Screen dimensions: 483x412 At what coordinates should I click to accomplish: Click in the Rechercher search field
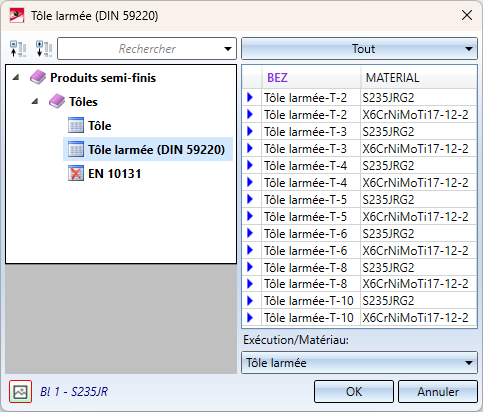pos(140,49)
